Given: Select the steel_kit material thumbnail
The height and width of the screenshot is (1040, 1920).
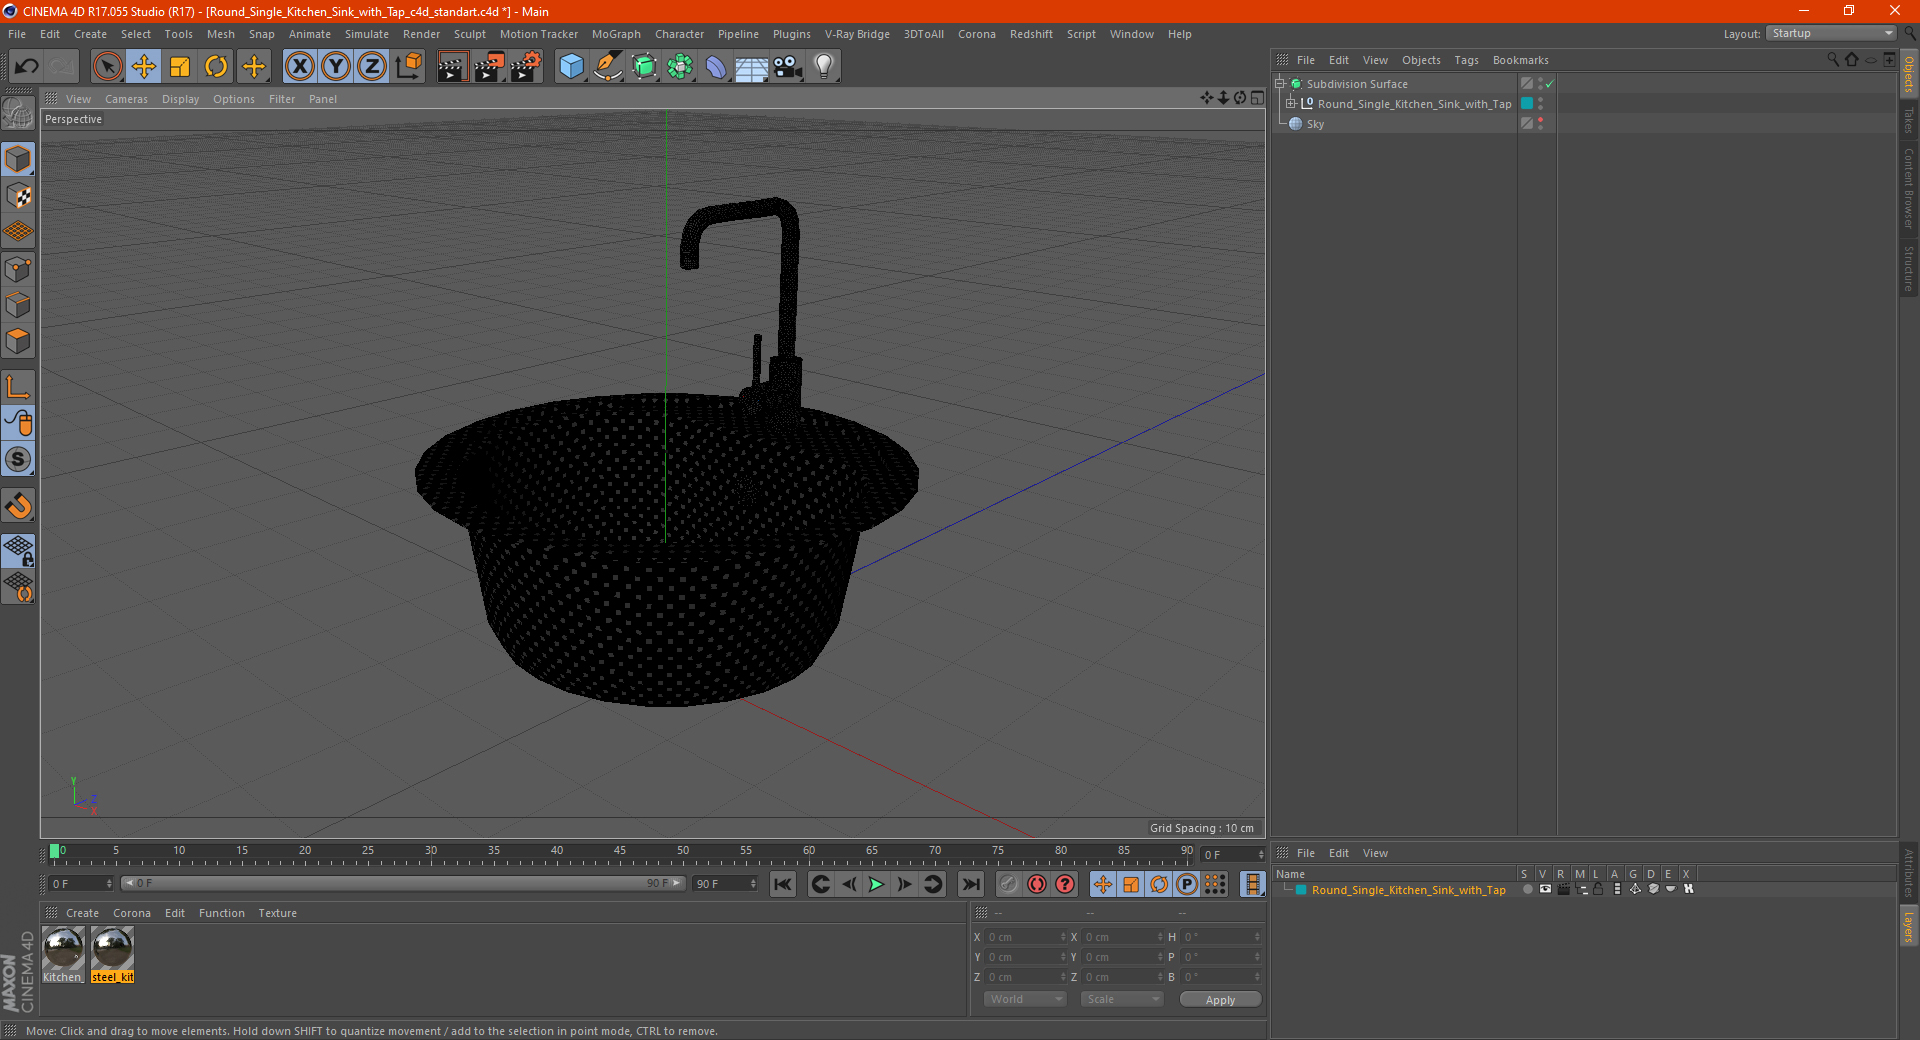Looking at the screenshot, I should (112, 955).
